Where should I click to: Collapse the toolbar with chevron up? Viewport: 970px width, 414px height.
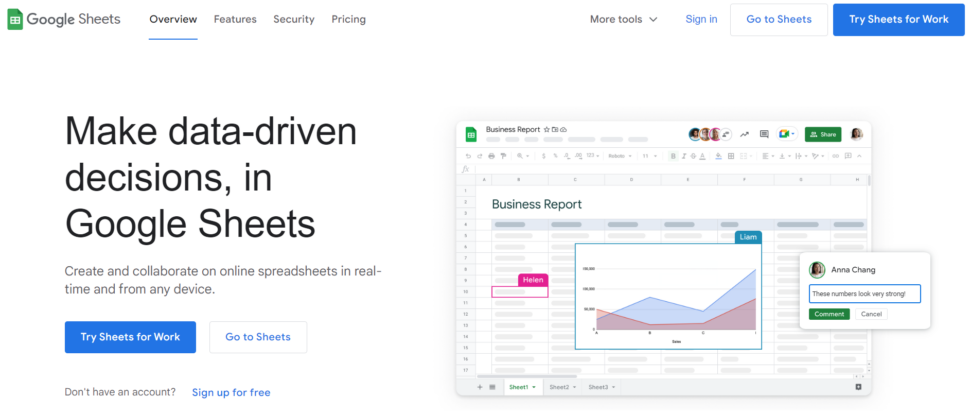click(x=859, y=156)
